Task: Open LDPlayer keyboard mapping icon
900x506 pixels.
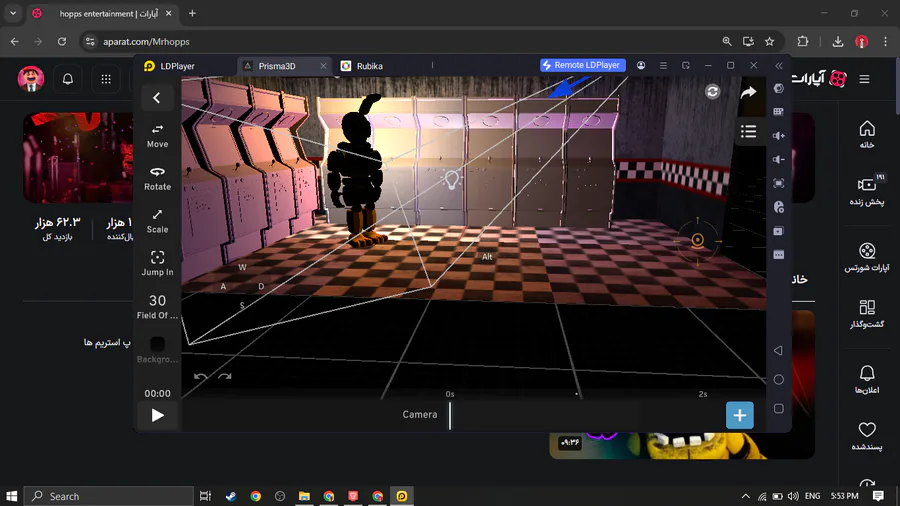Action: pos(778,112)
